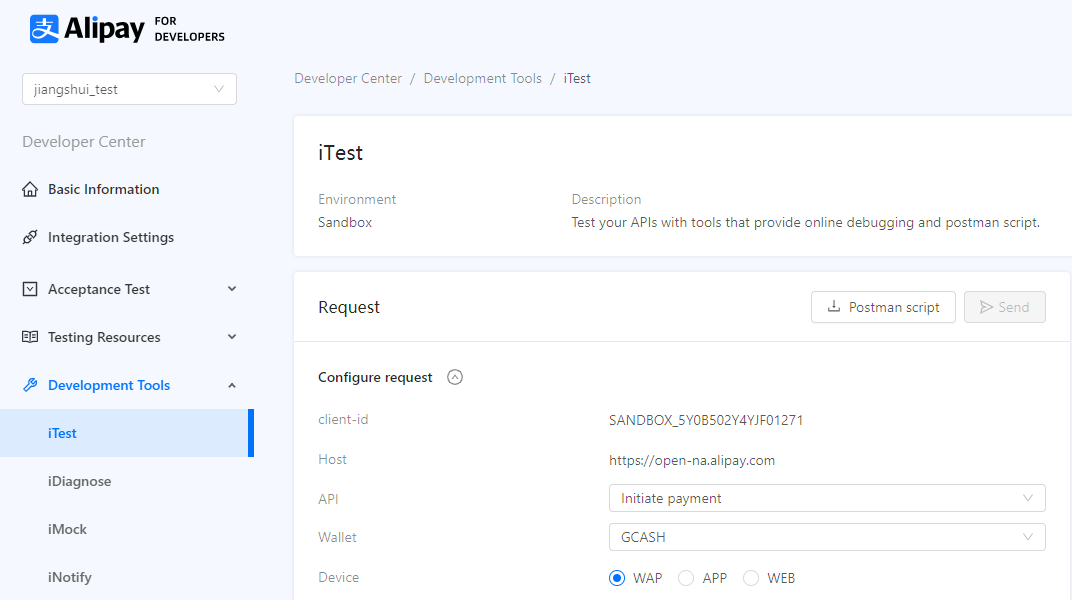Image resolution: width=1072 pixels, height=600 pixels.
Task: Click the Acceptance Test checkbox icon
Action: [30, 289]
